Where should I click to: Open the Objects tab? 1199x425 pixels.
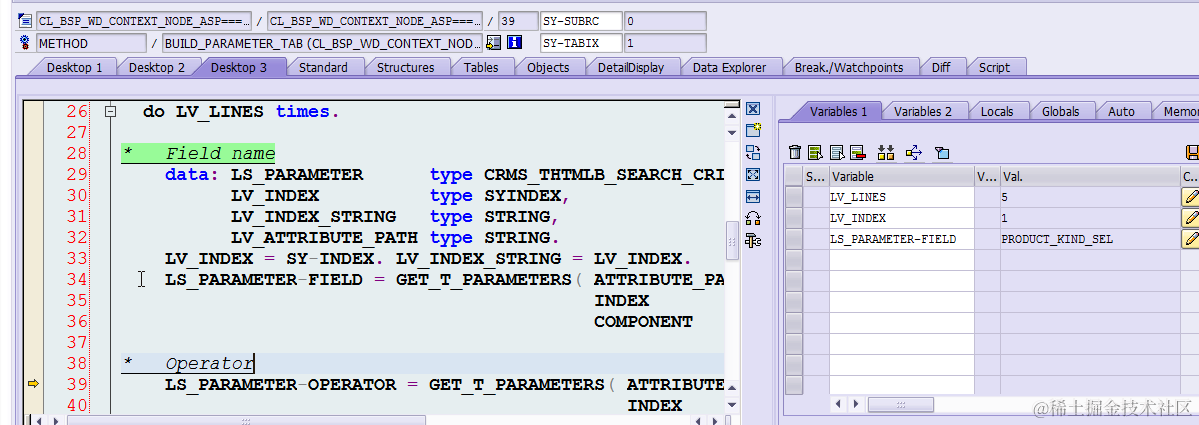(548, 67)
